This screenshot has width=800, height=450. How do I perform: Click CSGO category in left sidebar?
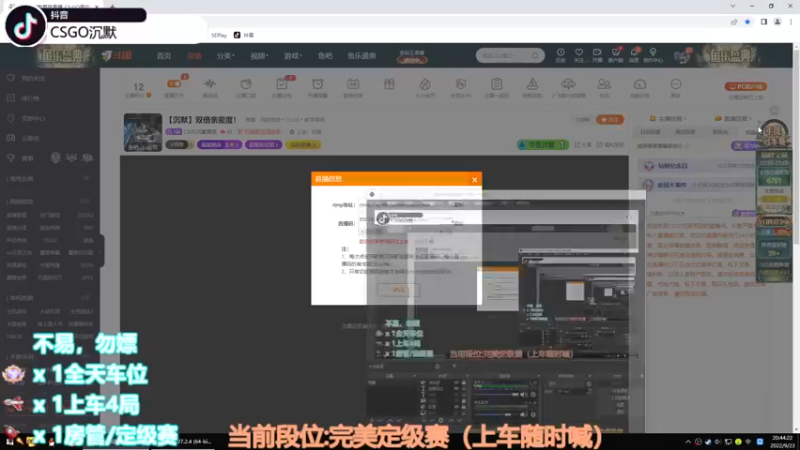50,240
